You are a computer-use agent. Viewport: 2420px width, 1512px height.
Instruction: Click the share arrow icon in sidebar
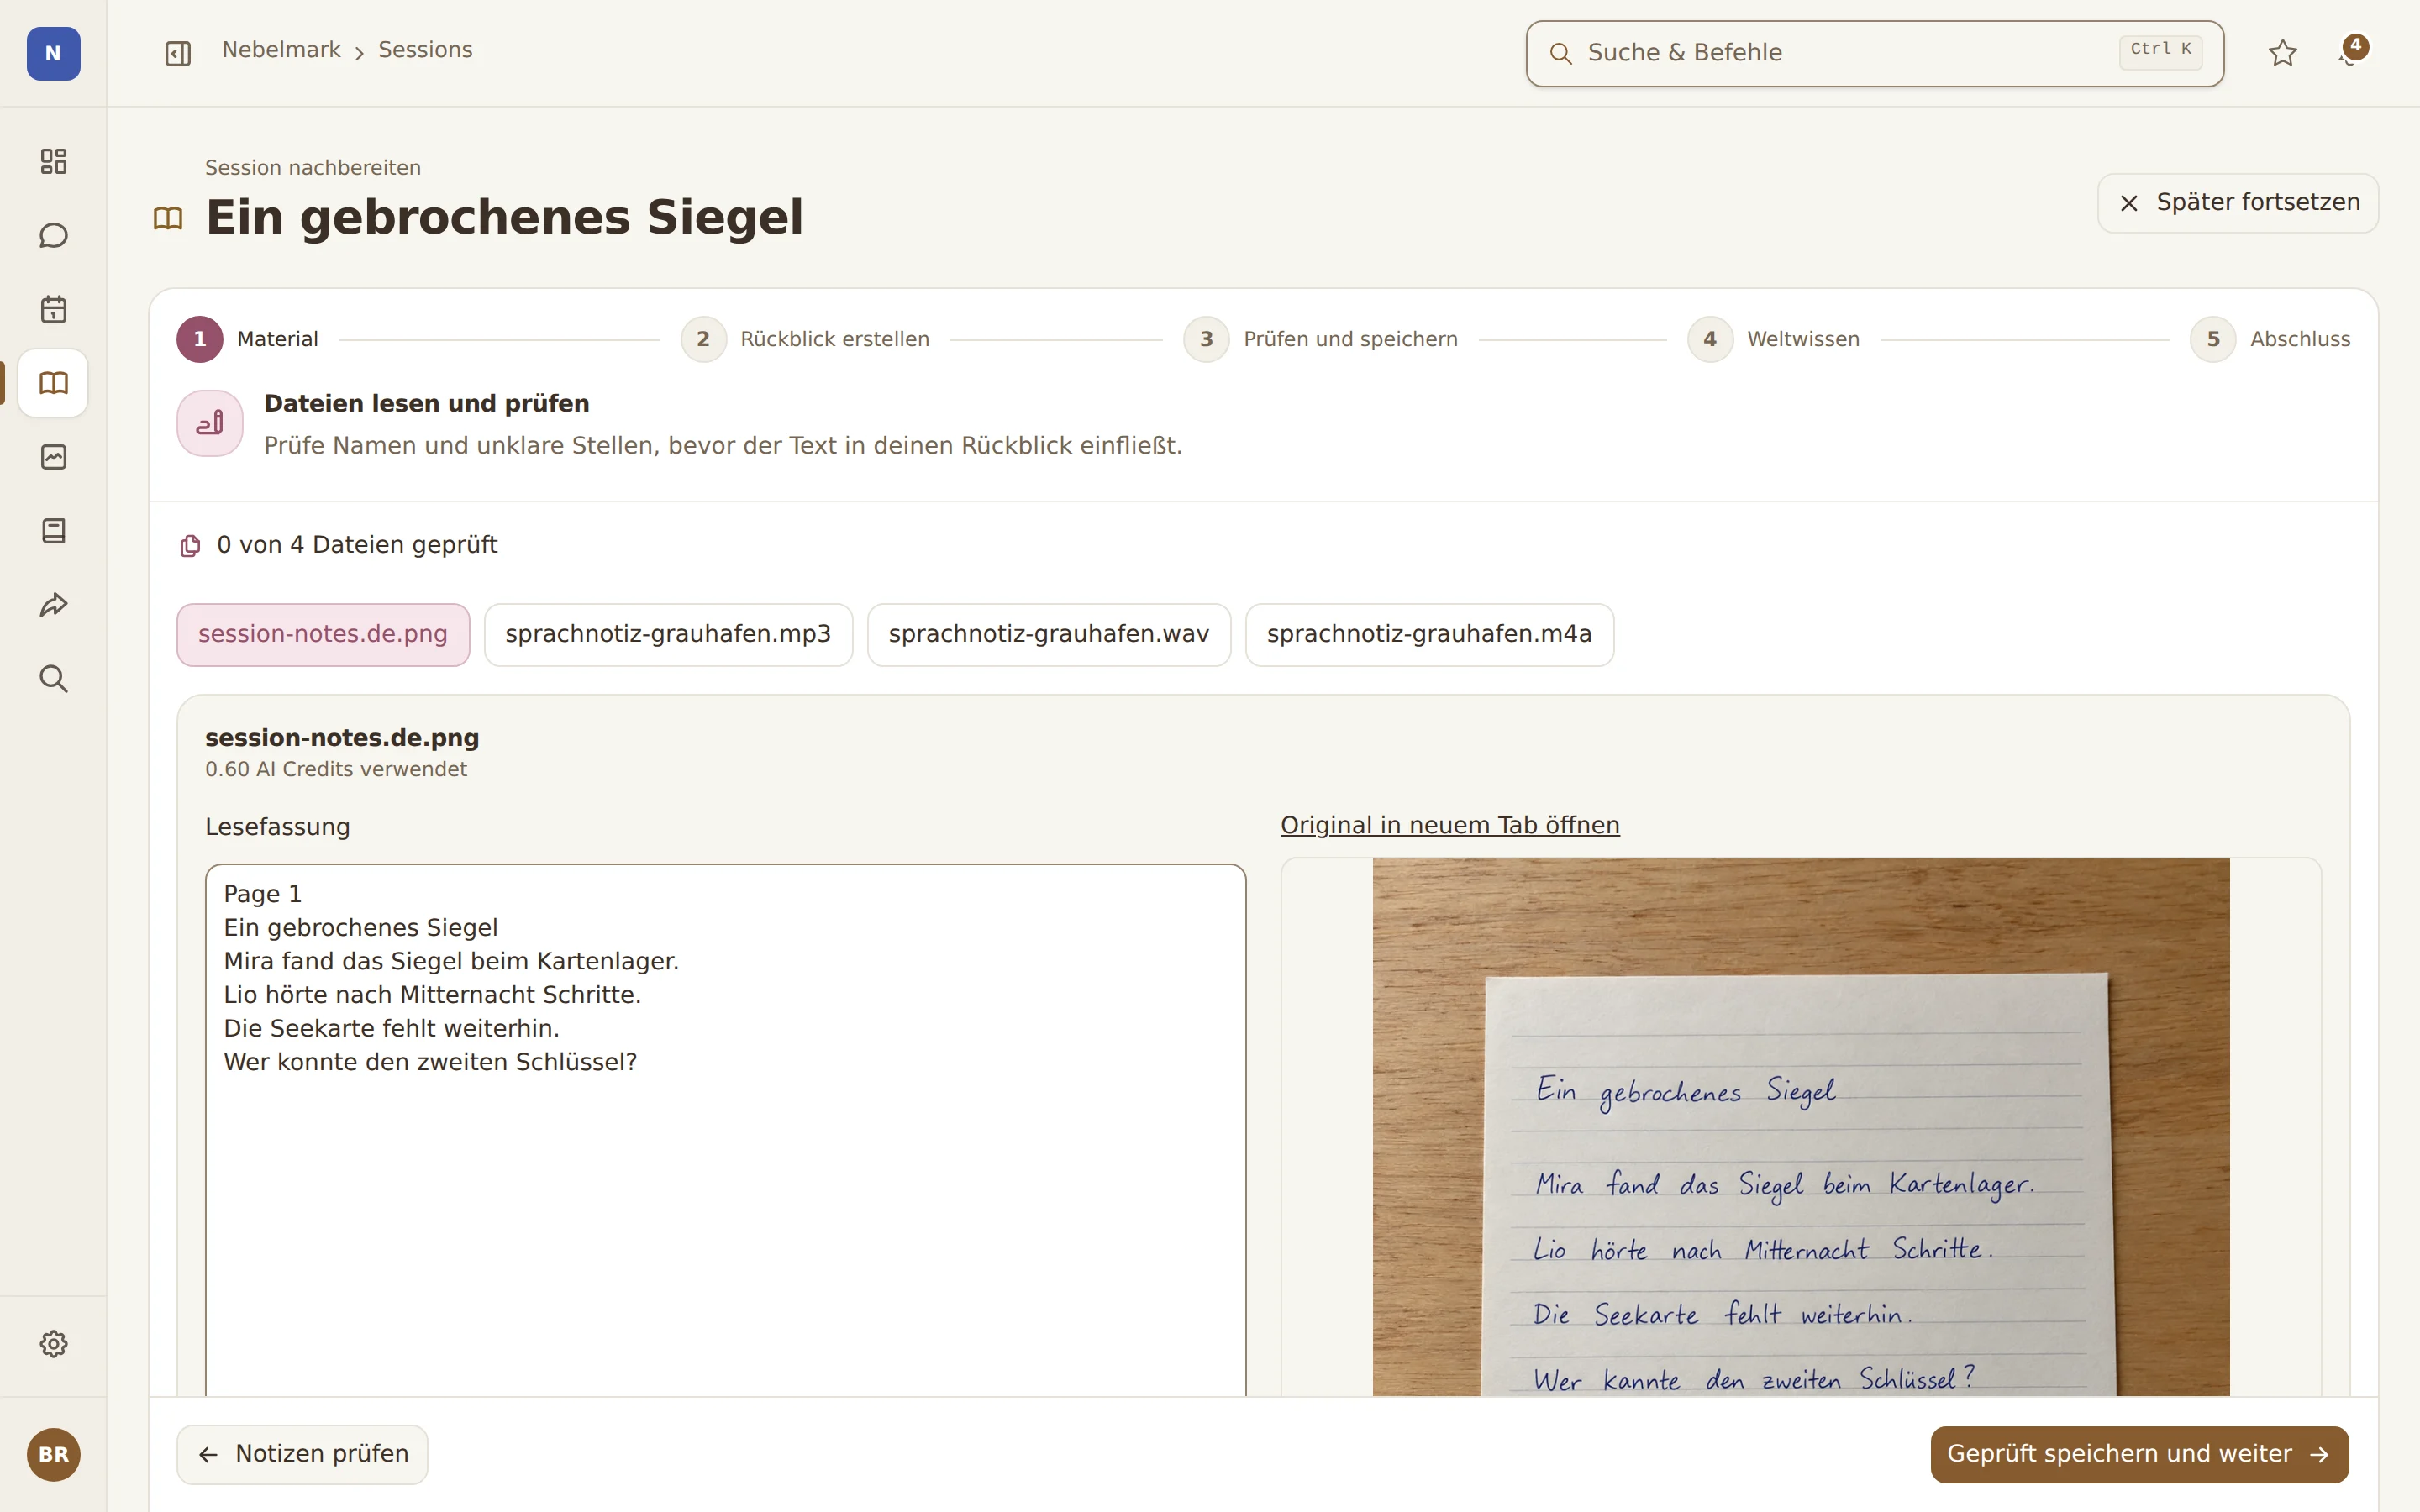coord(53,605)
